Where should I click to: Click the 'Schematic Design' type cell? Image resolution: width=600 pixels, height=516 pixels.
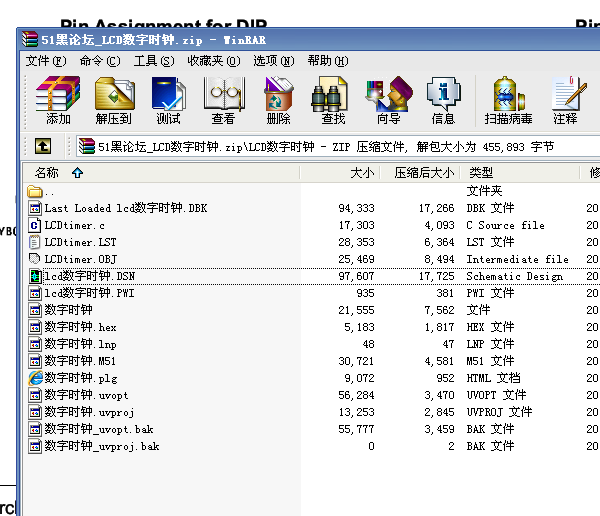(x=514, y=276)
